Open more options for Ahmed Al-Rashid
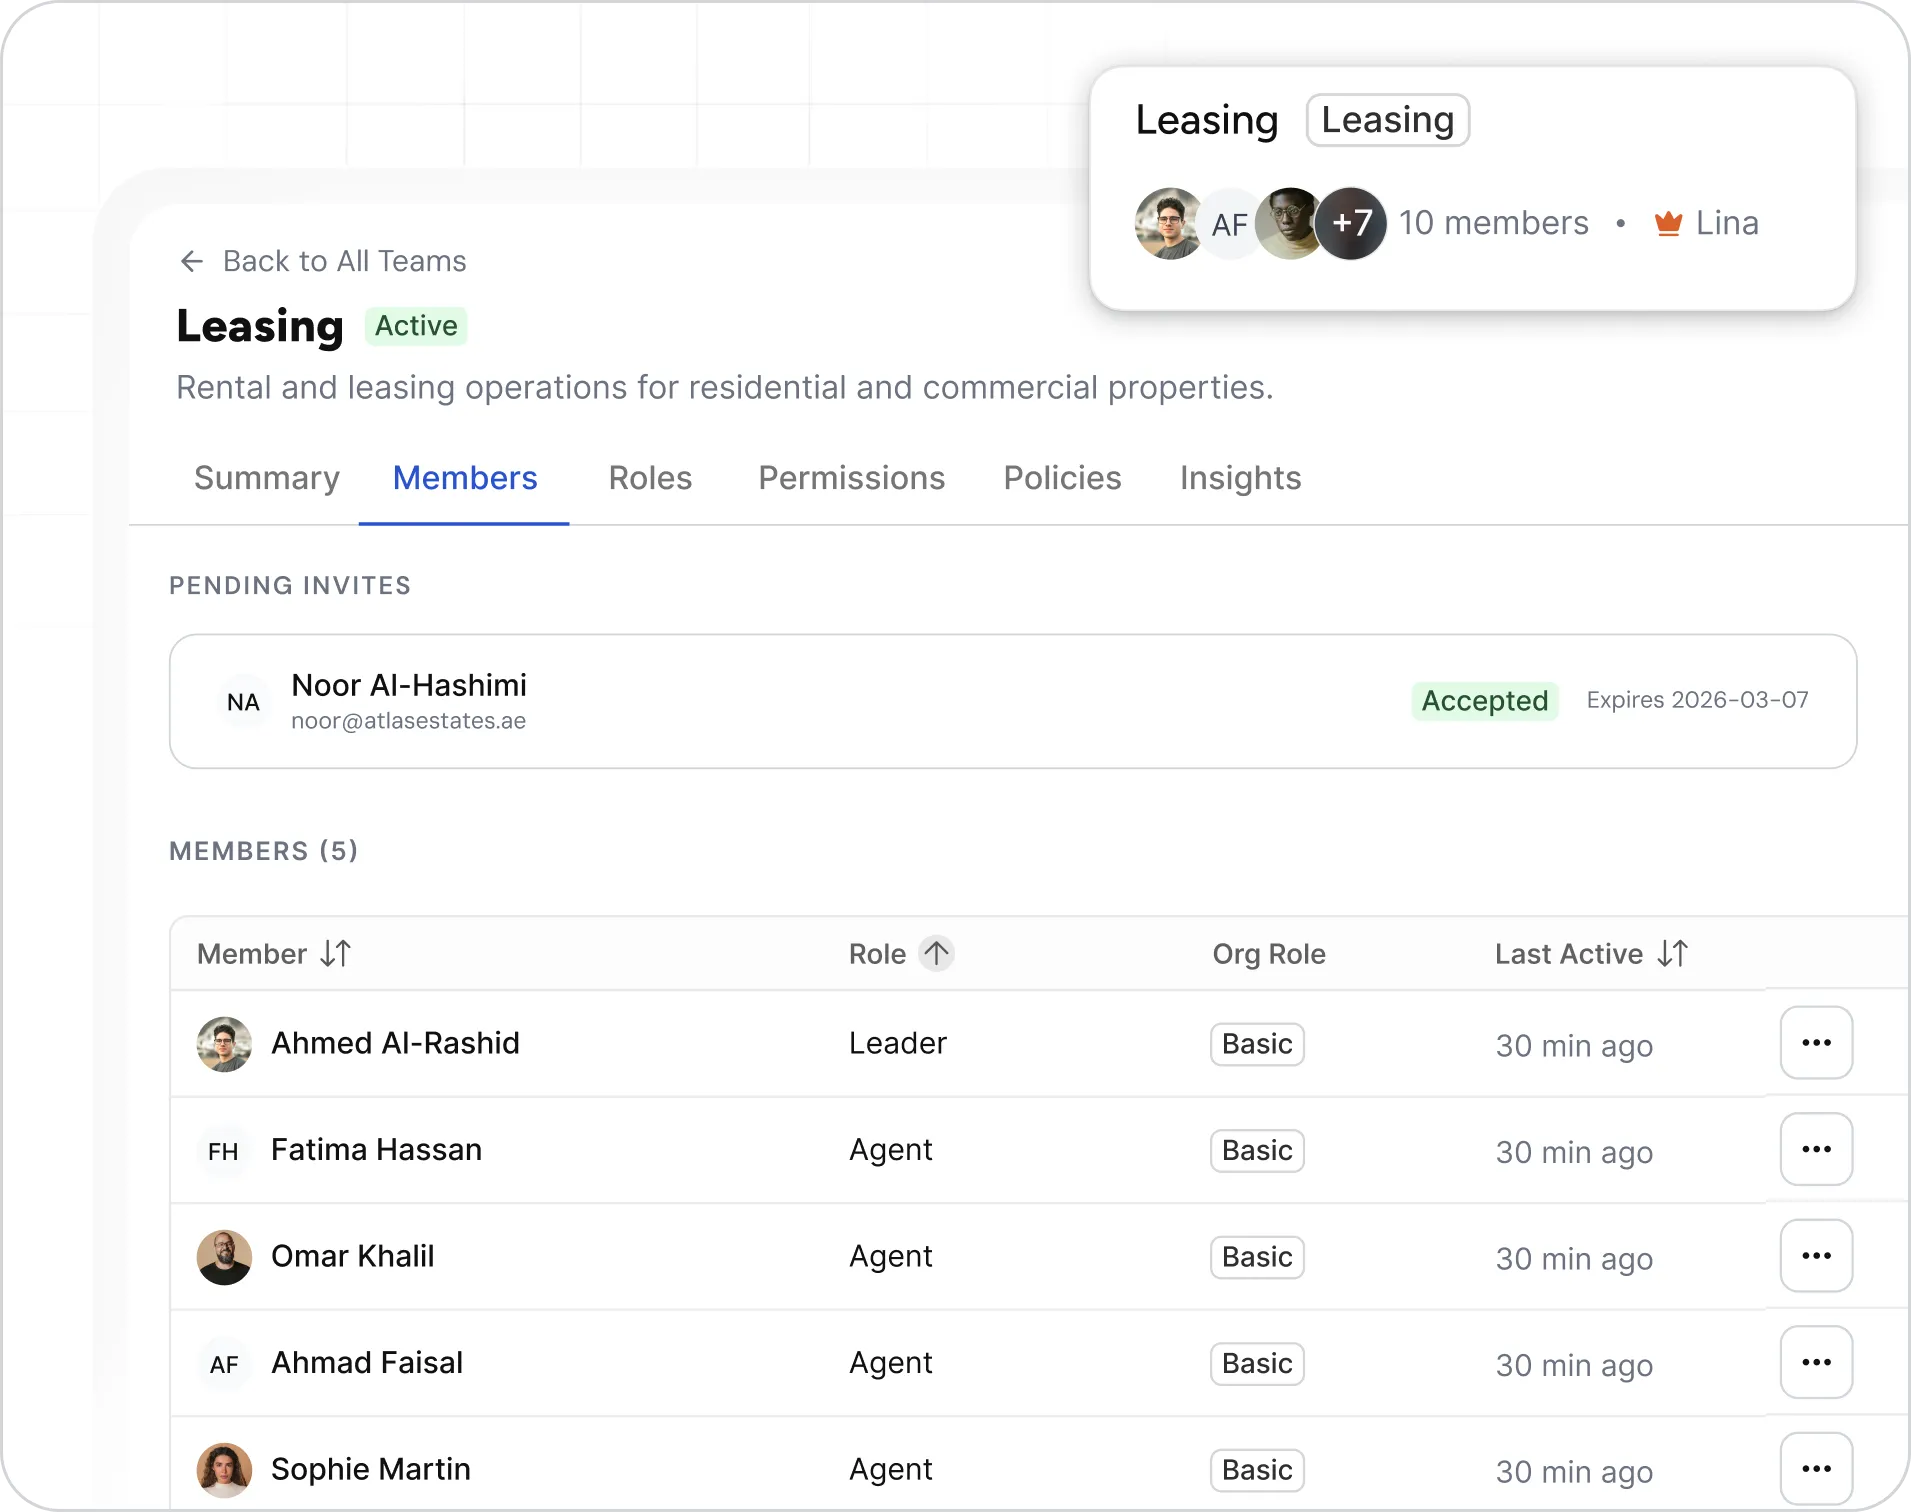 [1816, 1043]
